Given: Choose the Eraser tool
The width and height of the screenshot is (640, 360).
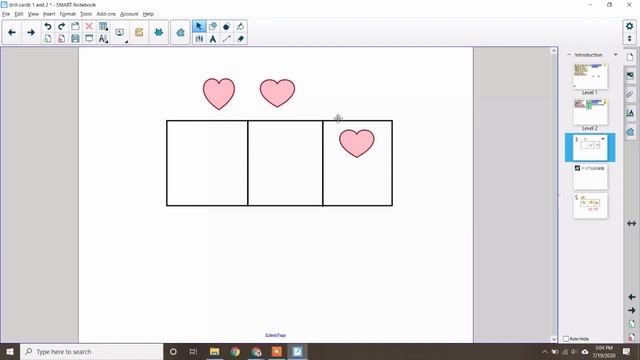Looking at the screenshot, I should pyautogui.click(x=240, y=39).
